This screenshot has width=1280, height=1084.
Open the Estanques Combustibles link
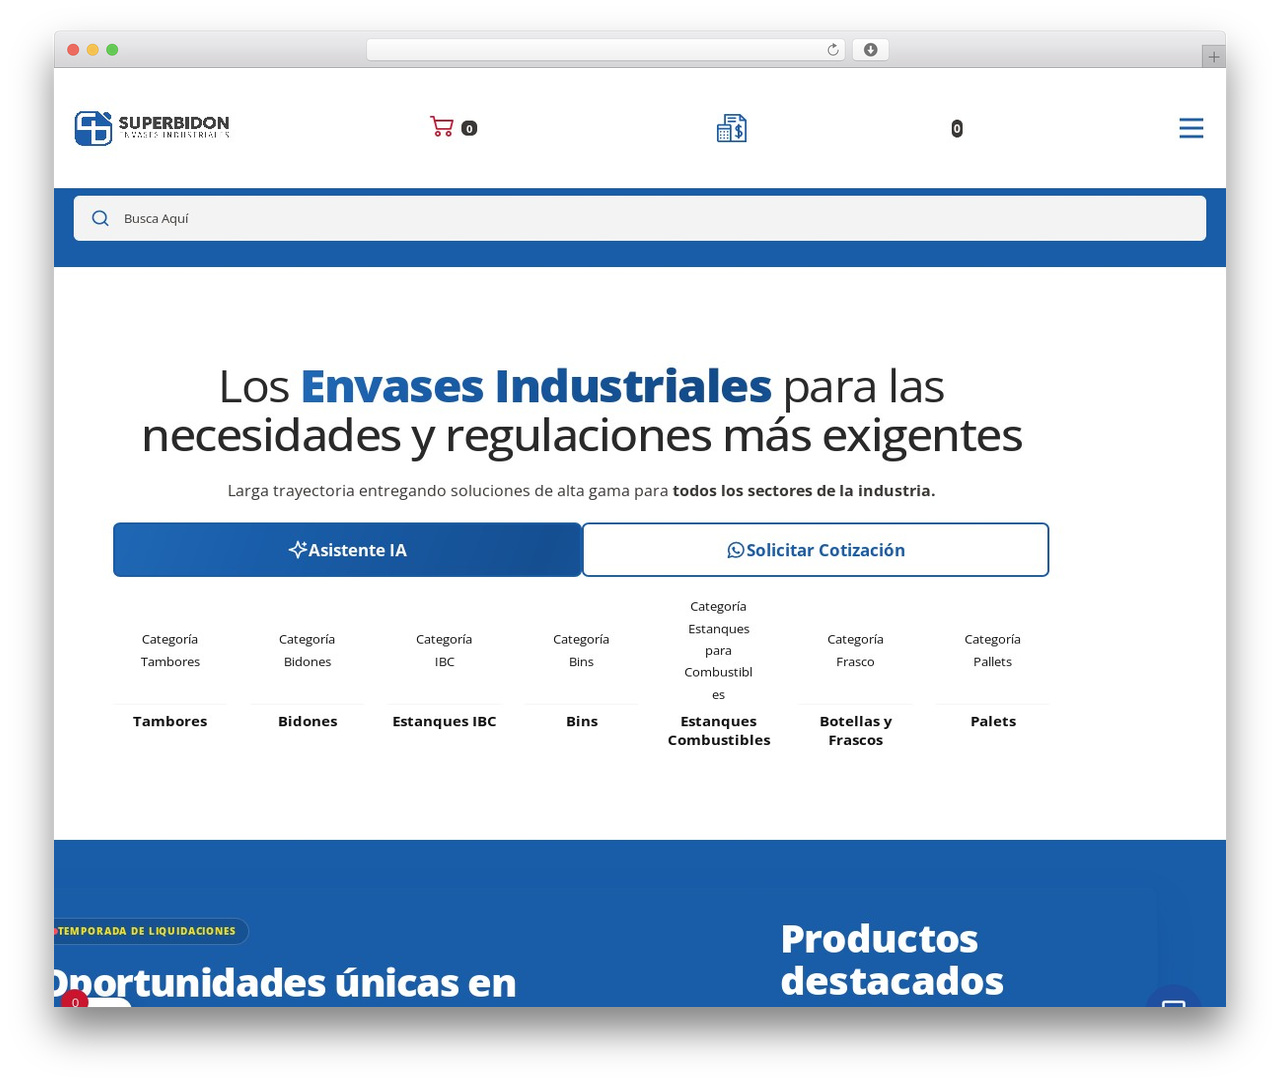pyautogui.click(x=719, y=731)
